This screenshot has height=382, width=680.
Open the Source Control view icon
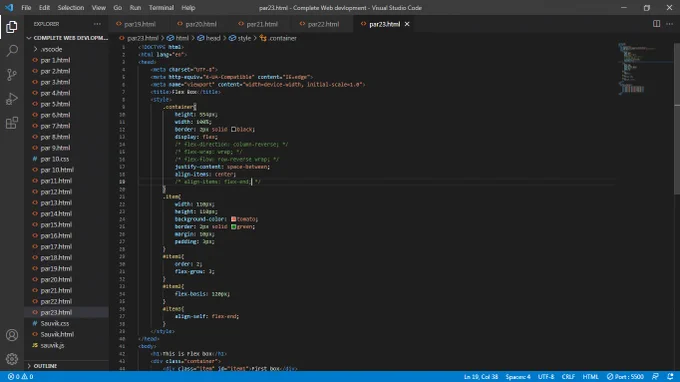click(12, 75)
